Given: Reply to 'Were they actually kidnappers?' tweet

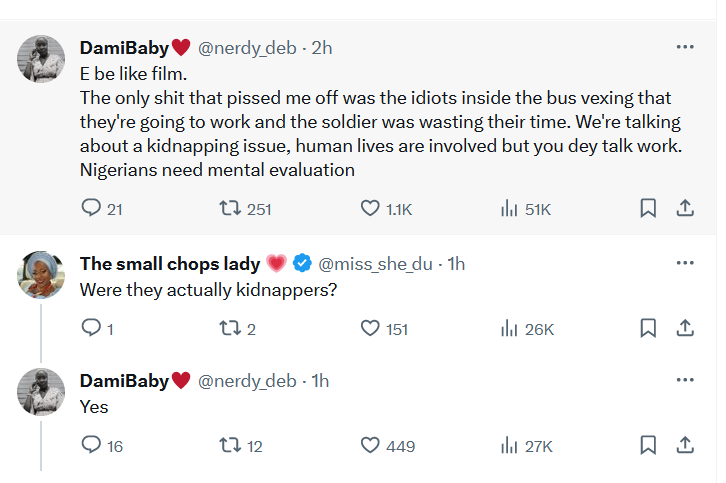Looking at the screenshot, I should [91, 327].
